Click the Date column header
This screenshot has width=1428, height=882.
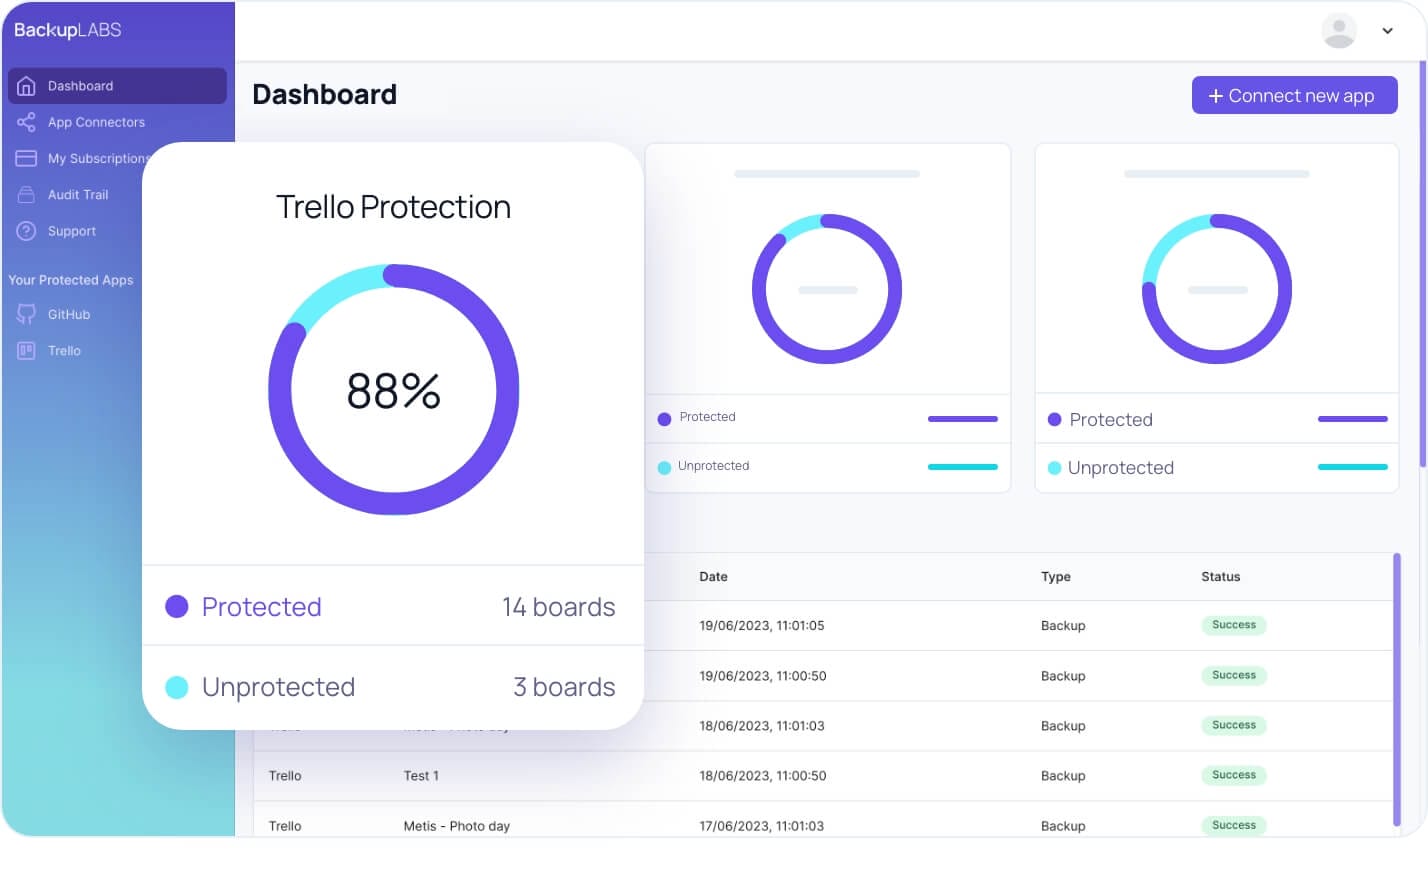(713, 577)
